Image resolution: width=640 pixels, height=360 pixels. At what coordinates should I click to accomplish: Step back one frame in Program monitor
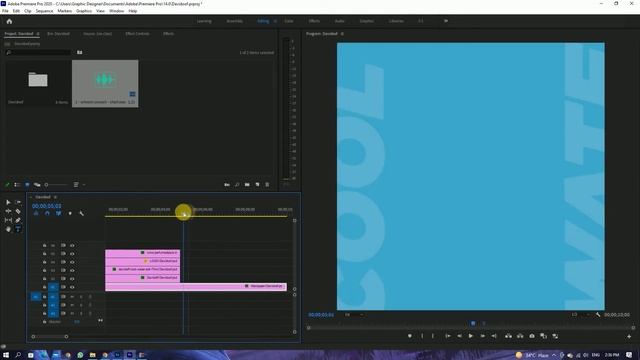click(459, 336)
